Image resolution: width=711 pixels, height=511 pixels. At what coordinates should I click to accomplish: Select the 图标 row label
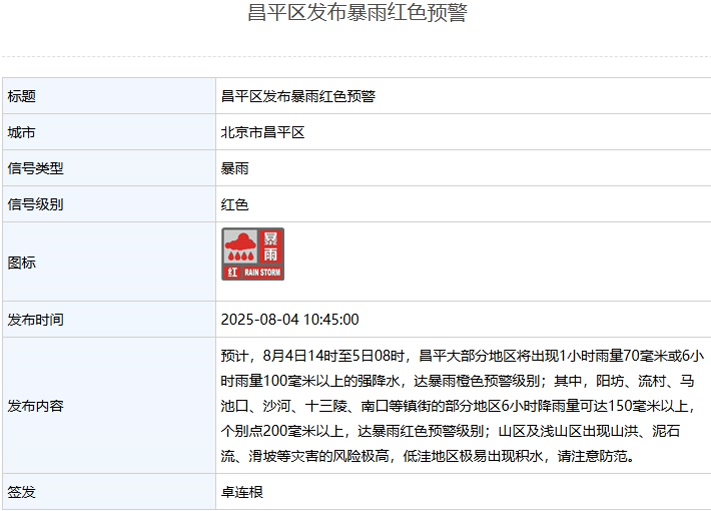click(22, 263)
